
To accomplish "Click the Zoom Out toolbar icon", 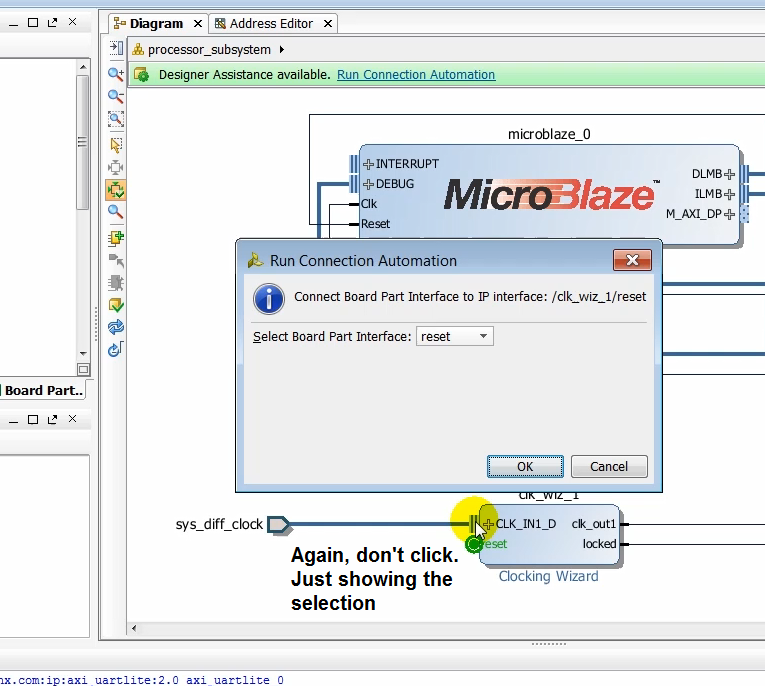I will click(116, 96).
